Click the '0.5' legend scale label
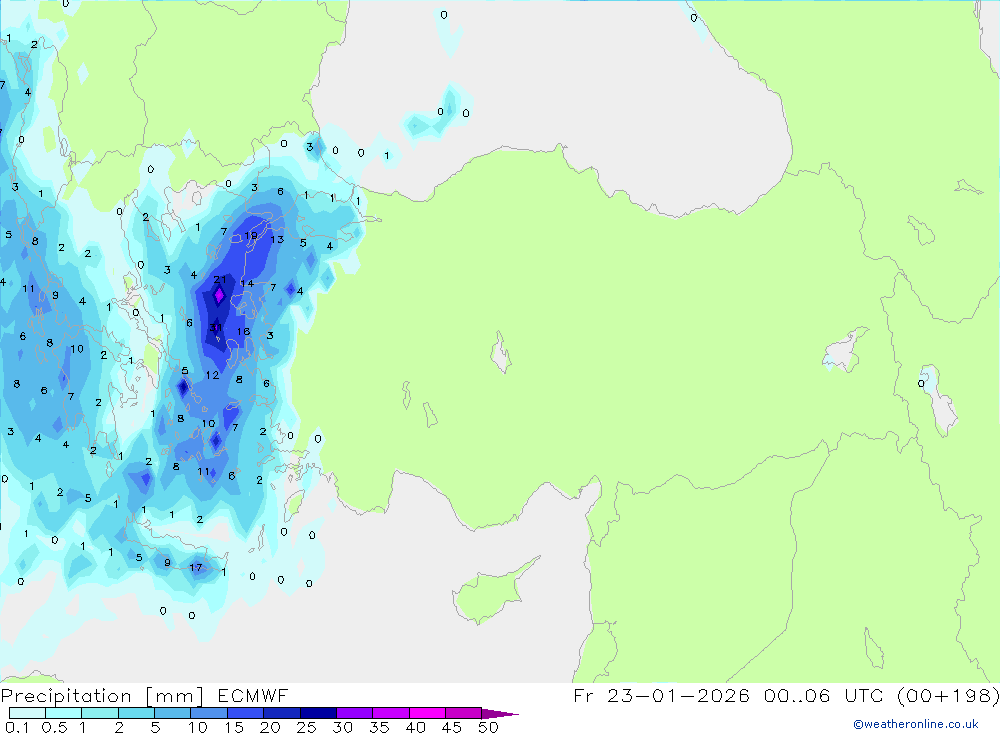1000x733 pixels. click(x=54, y=727)
